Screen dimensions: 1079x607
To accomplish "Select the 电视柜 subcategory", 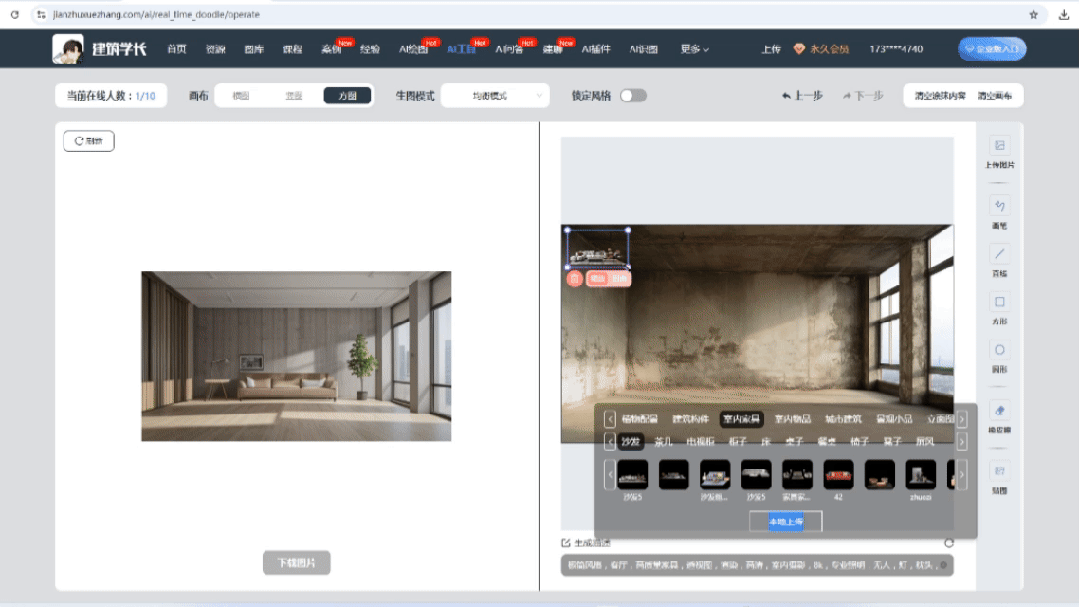I will (x=700, y=441).
